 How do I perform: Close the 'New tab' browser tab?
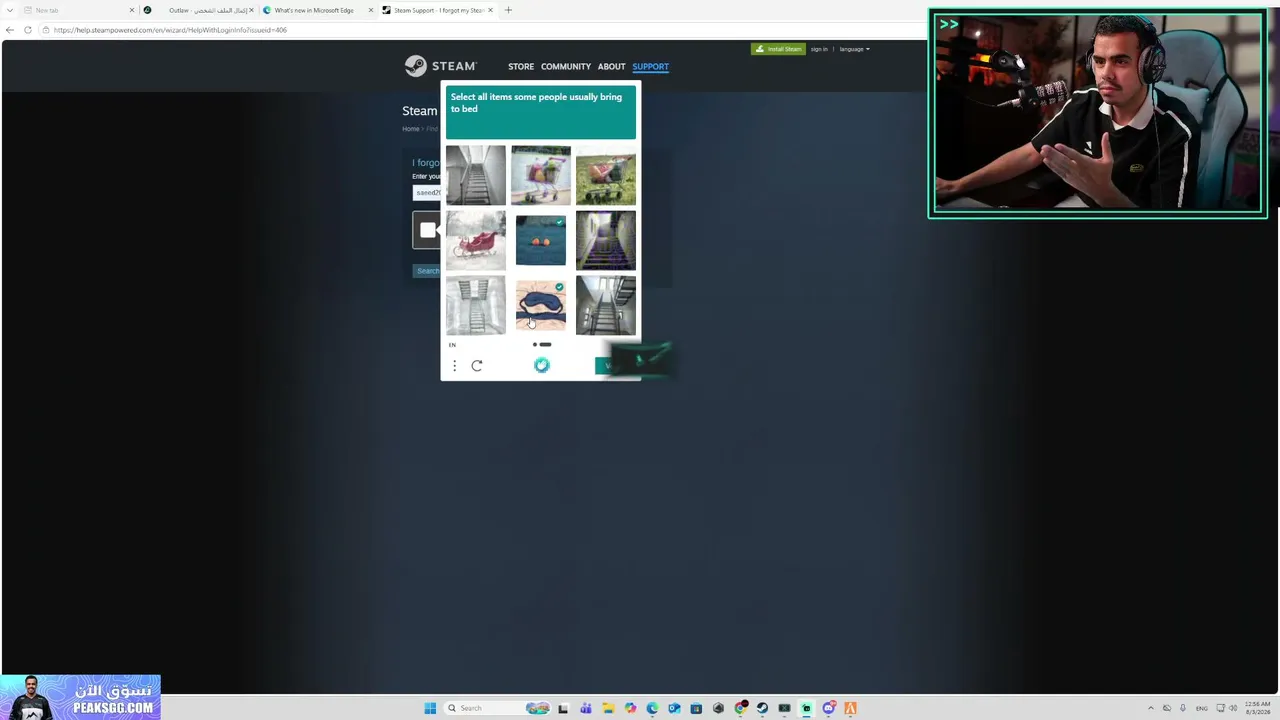[x=131, y=10]
